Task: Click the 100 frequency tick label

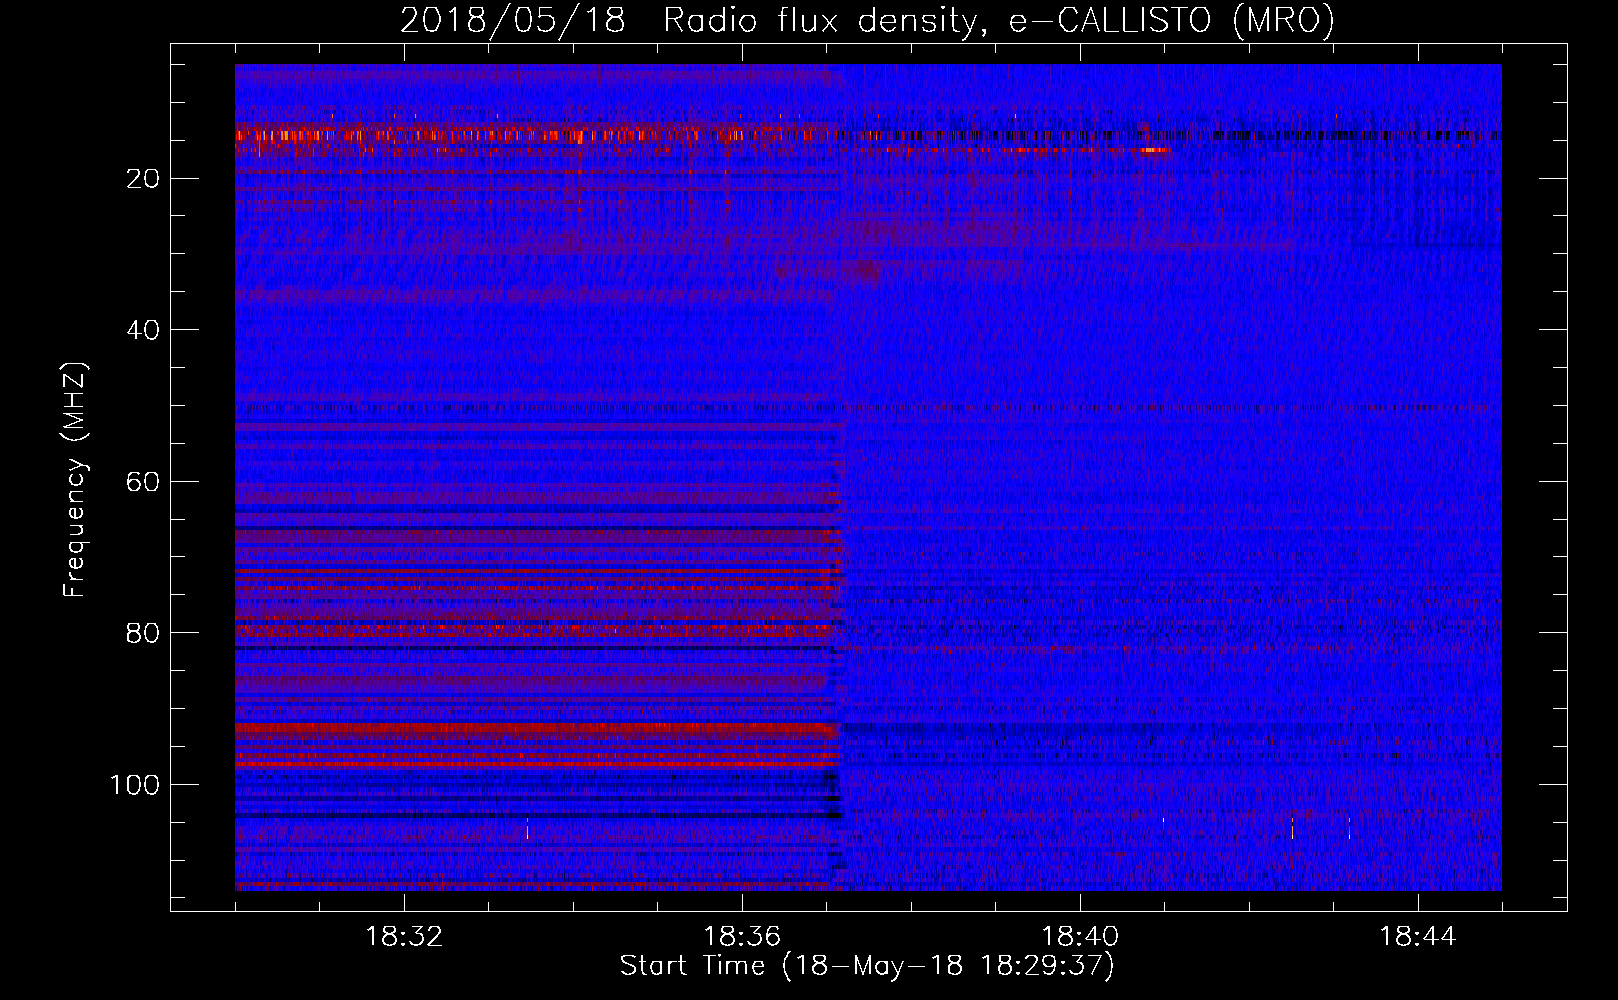Action: point(135,785)
